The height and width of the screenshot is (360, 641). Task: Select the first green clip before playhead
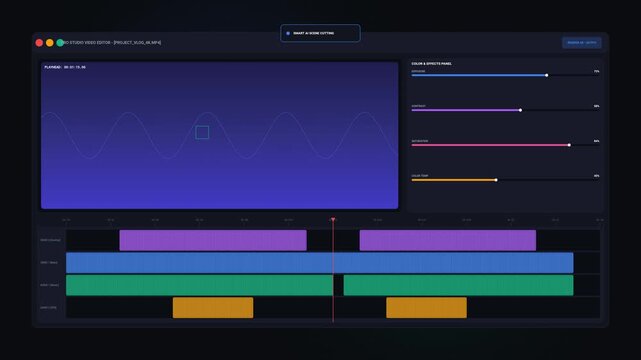tap(199, 285)
